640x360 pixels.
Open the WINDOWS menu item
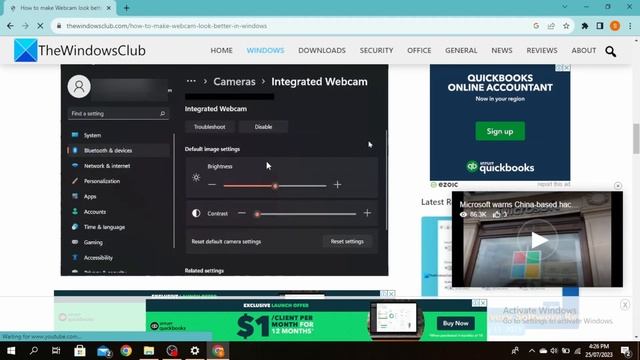(x=265, y=50)
